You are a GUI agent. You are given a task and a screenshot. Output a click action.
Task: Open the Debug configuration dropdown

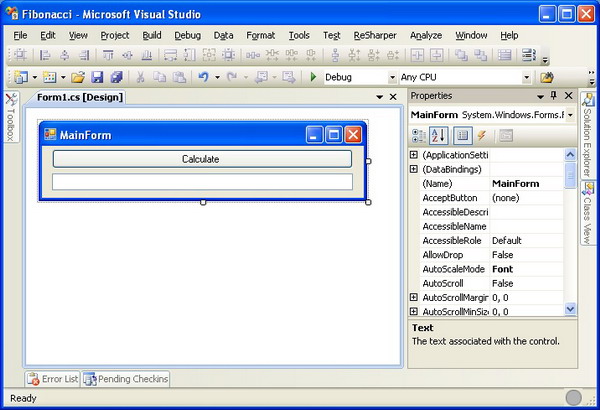click(392, 77)
